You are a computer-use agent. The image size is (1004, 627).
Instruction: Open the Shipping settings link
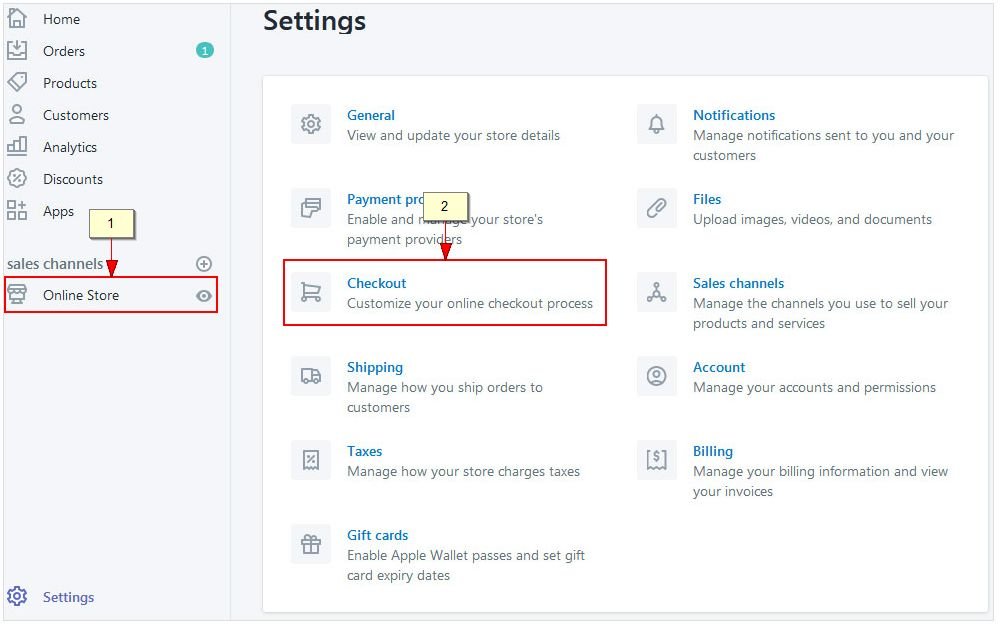coord(375,367)
